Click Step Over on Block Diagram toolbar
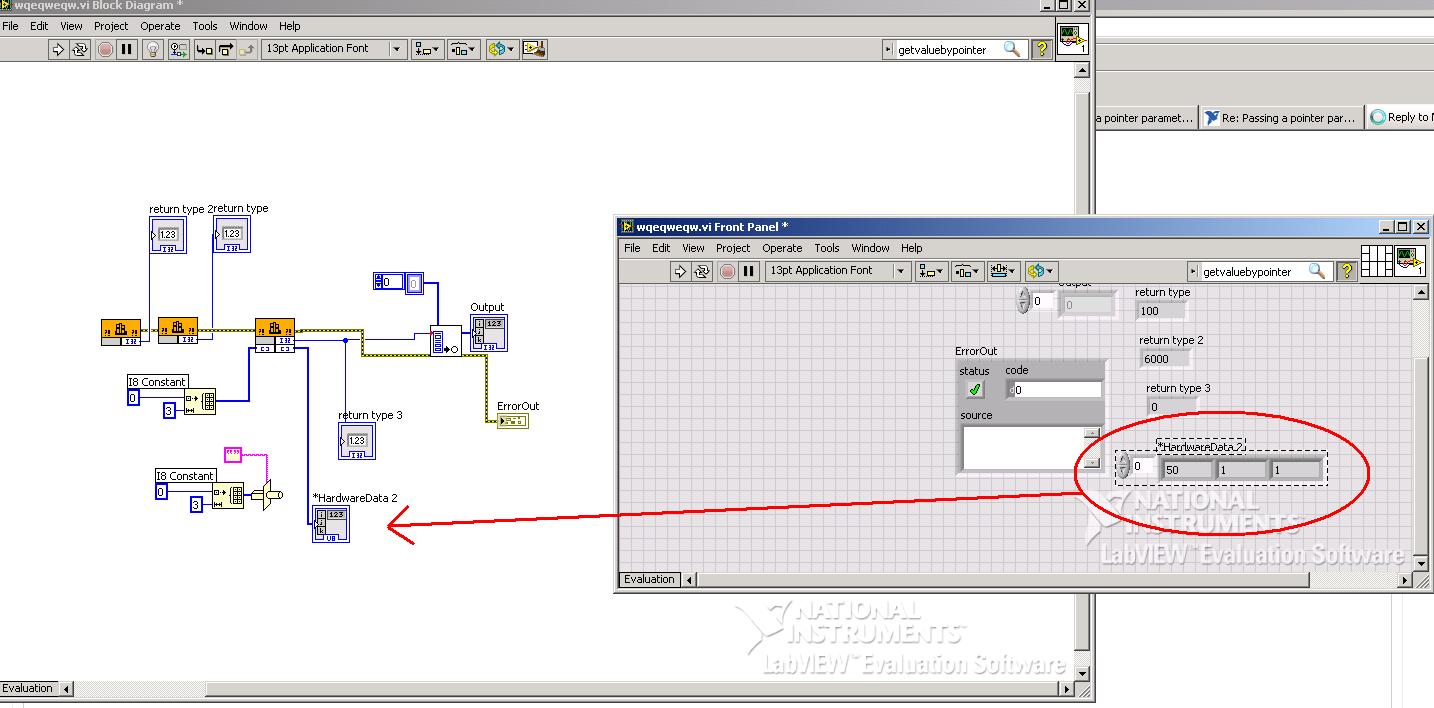This screenshot has width=1434, height=708. tap(225, 49)
